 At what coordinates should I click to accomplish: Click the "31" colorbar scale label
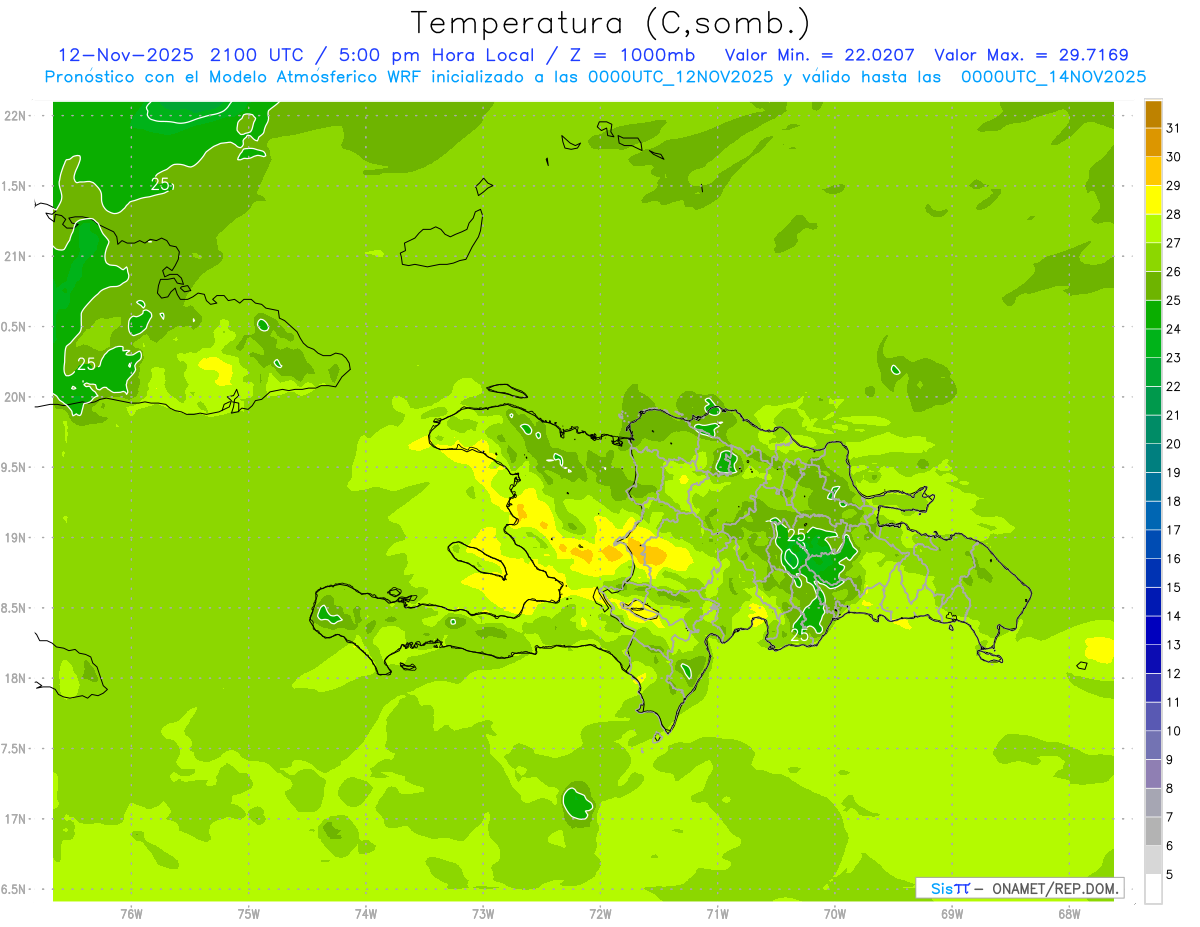point(1173,129)
